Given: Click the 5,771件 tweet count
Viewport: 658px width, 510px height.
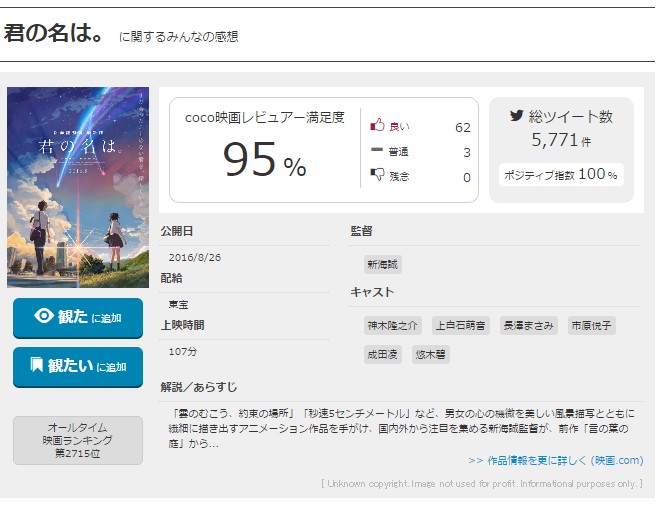Looking at the screenshot, I should (561, 140).
